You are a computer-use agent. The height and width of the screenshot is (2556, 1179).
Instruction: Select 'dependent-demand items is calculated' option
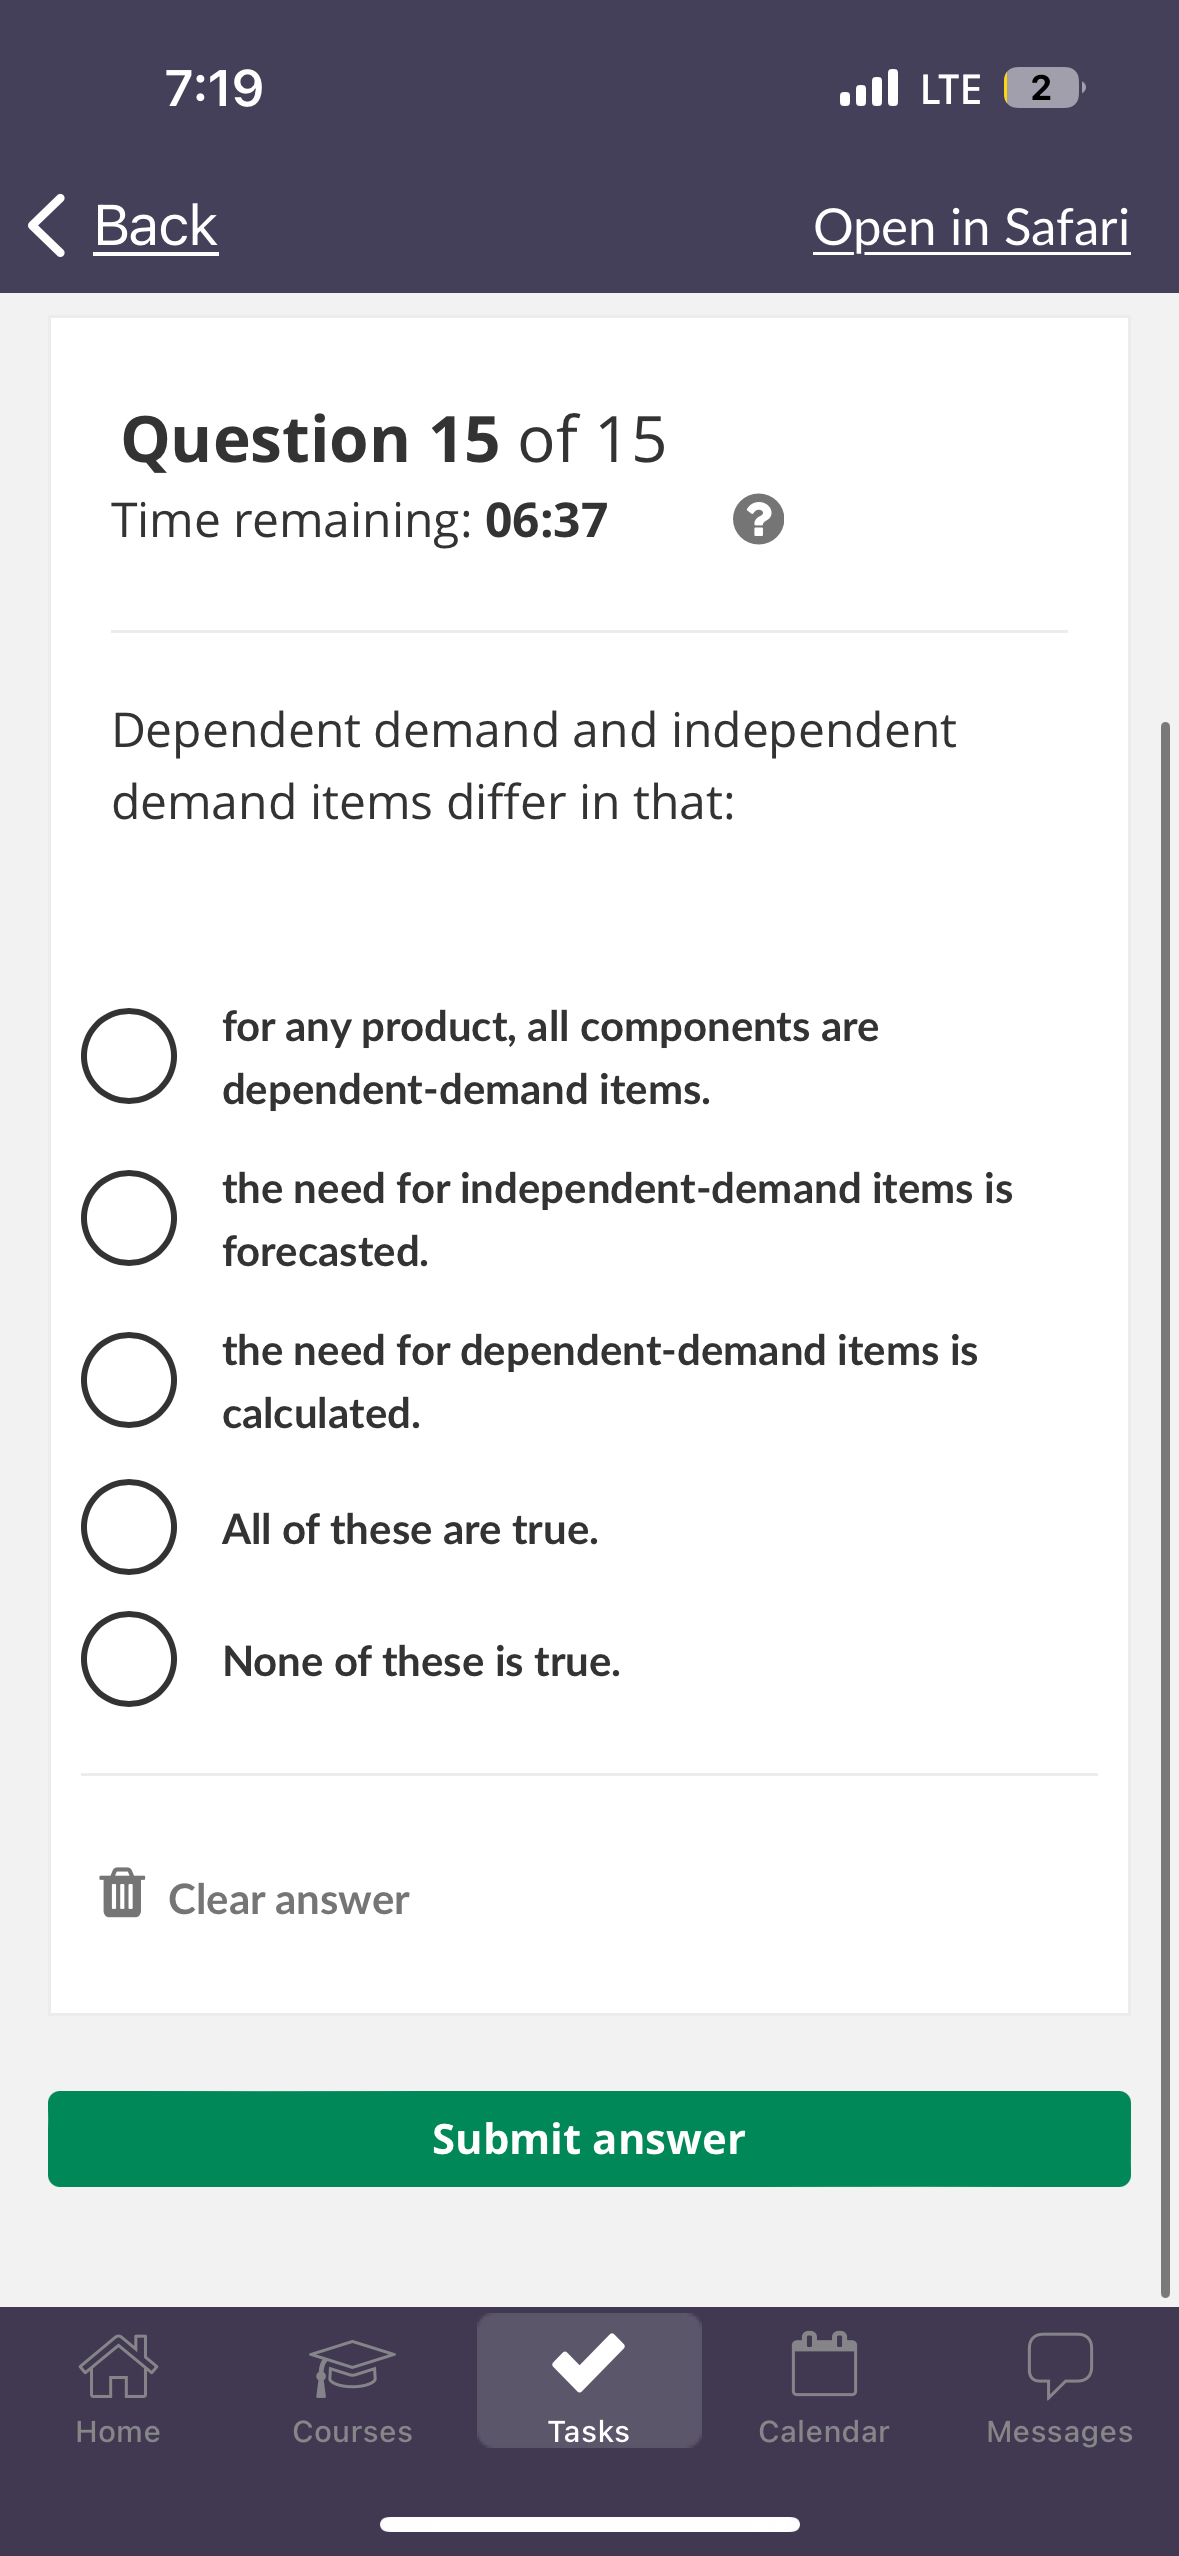click(x=129, y=1380)
